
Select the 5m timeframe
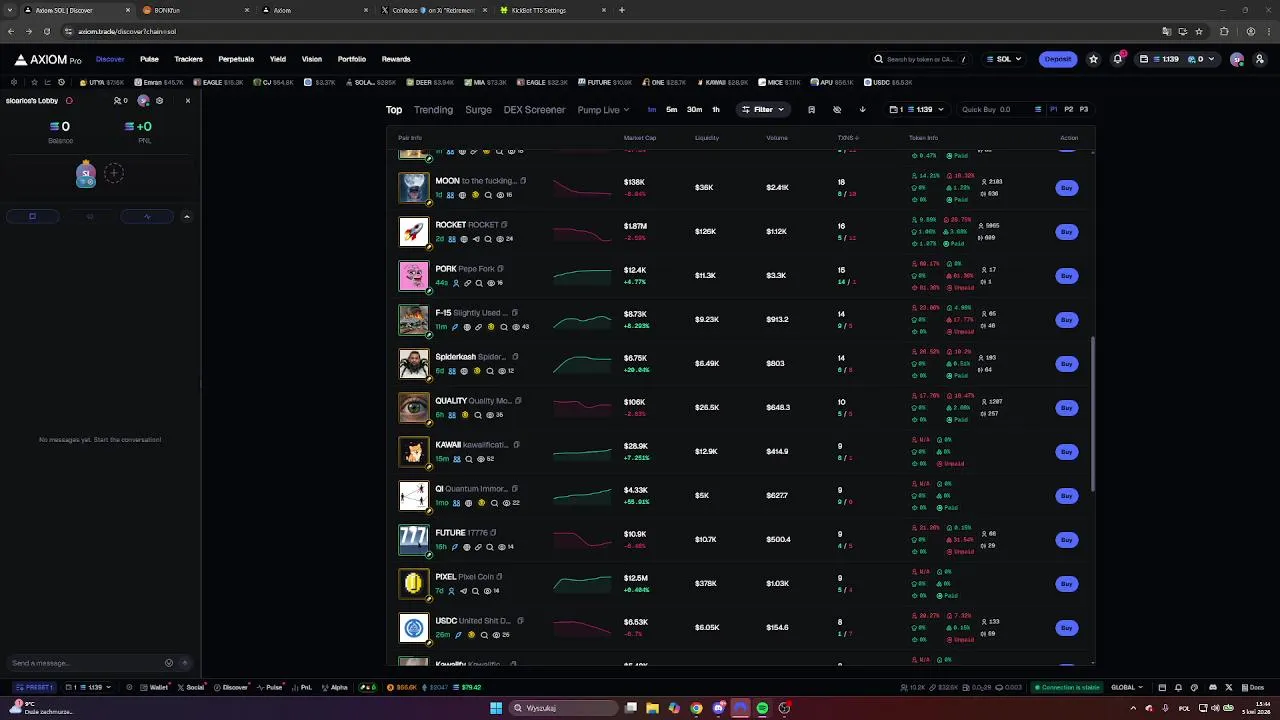pos(672,109)
